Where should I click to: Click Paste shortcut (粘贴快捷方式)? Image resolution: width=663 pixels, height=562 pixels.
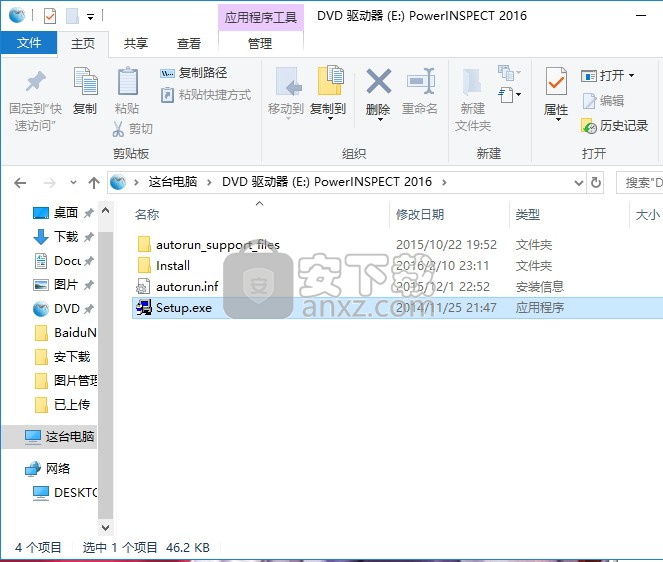206,95
